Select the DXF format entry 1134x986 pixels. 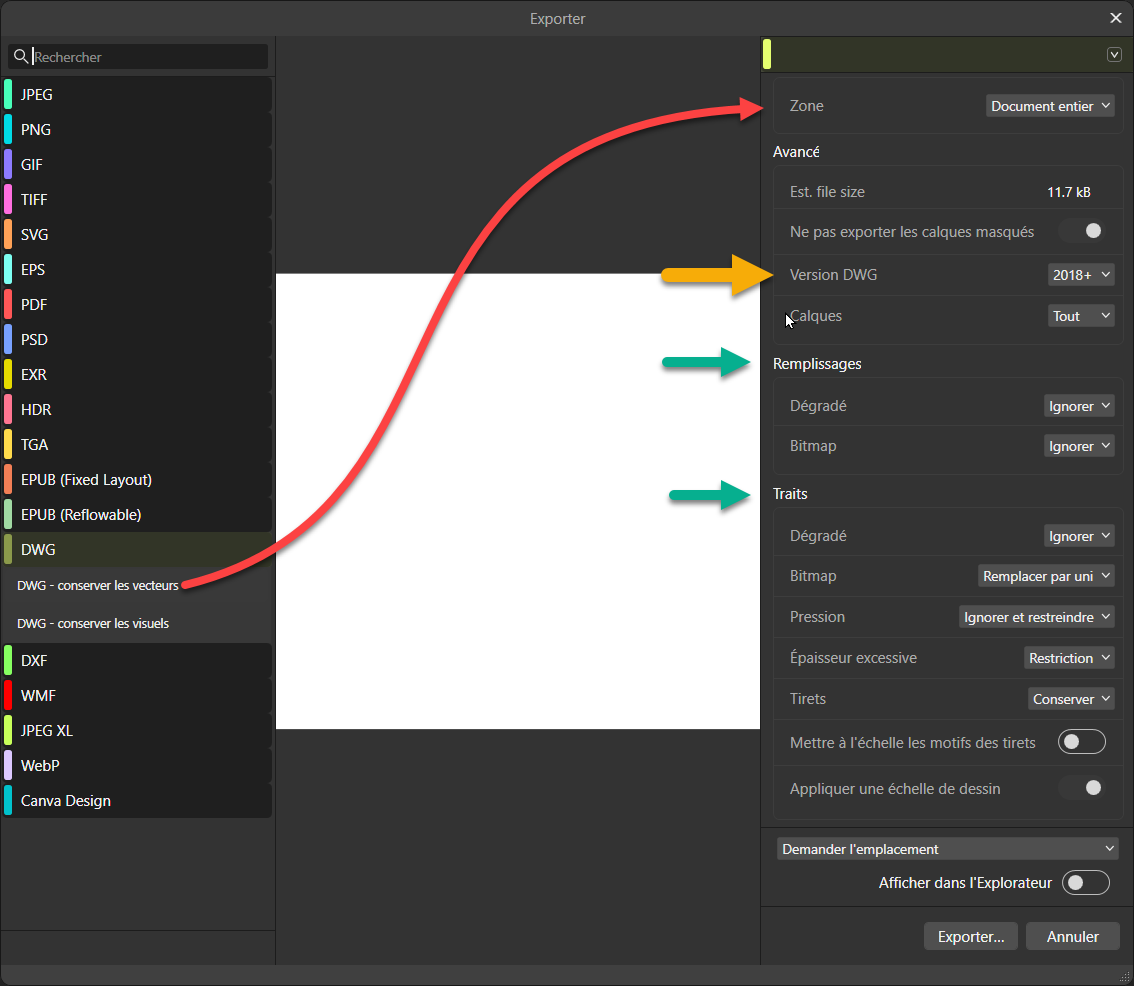tap(34, 661)
